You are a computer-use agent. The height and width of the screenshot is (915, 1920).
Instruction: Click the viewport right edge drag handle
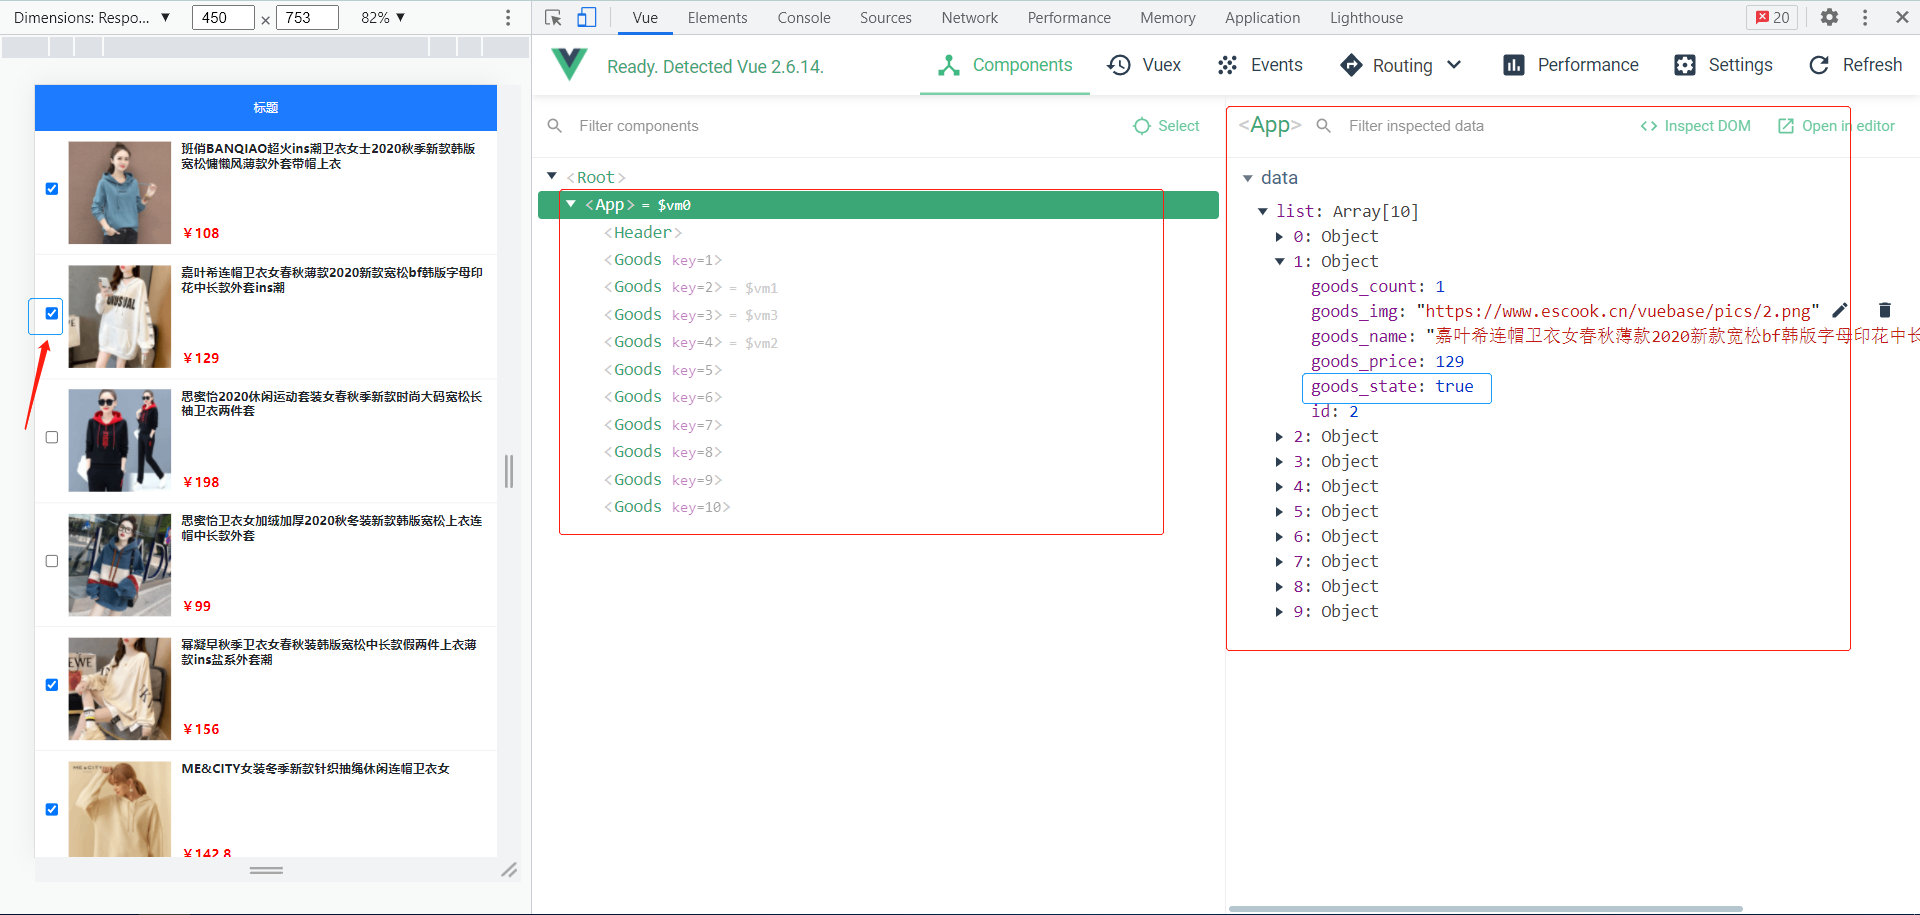(509, 471)
